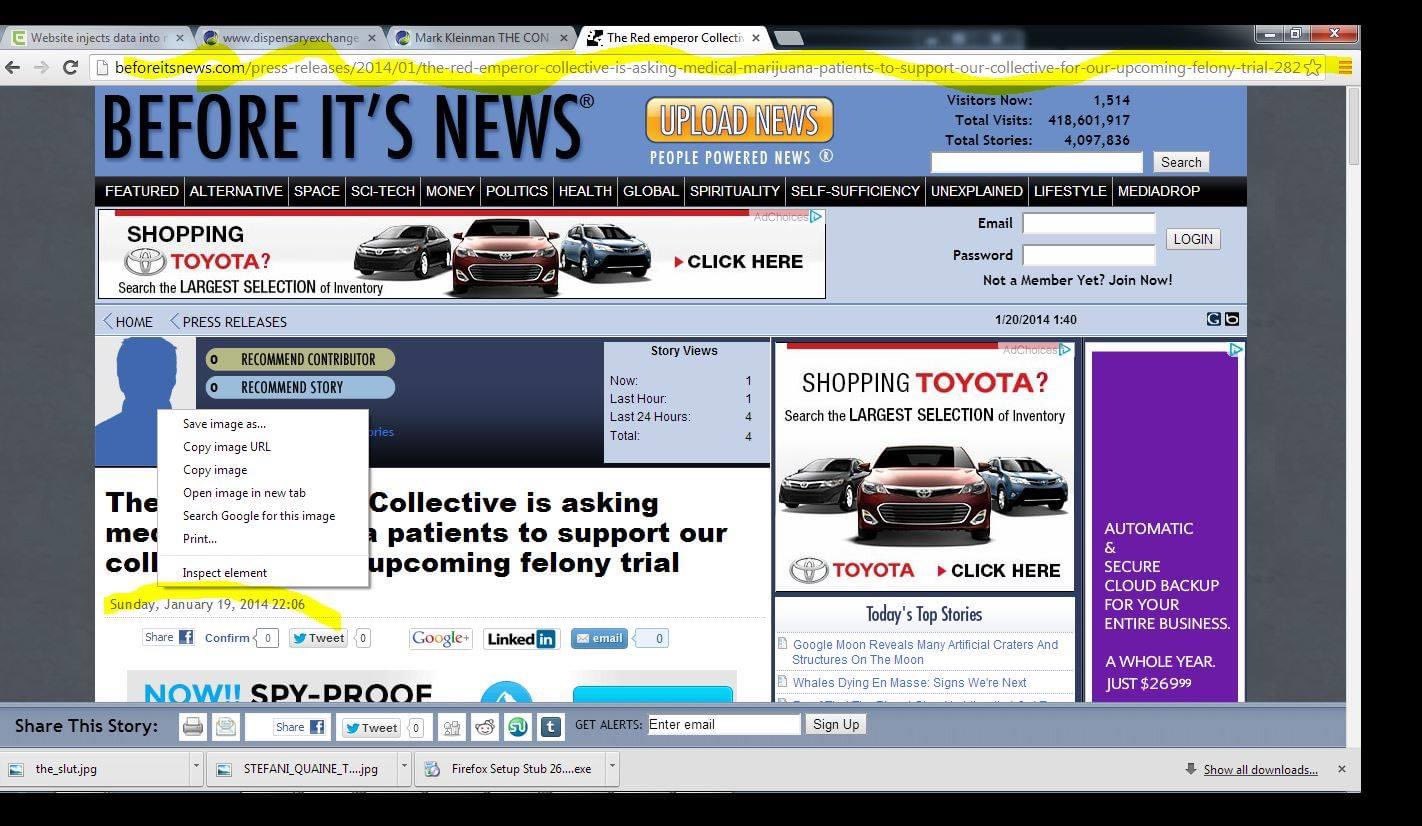Share via Tumblr icon in bottom bar
1422x826 pixels.
coord(551,727)
